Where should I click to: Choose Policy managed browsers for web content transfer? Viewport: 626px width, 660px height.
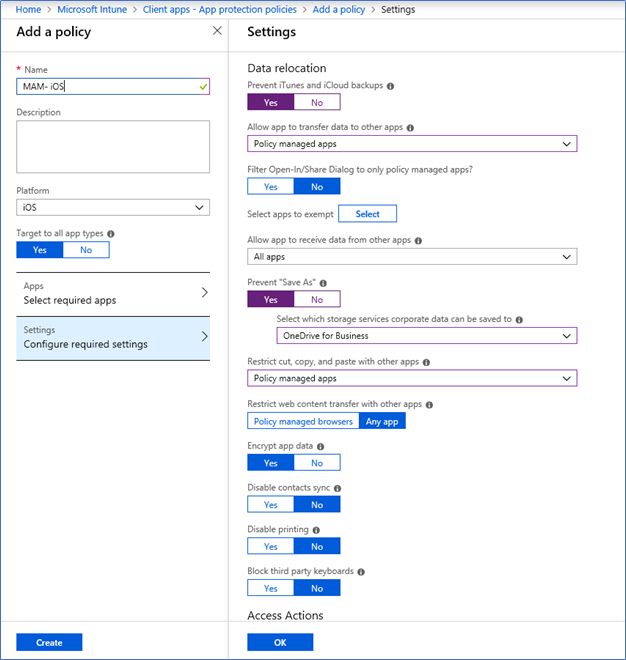(303, 421)
